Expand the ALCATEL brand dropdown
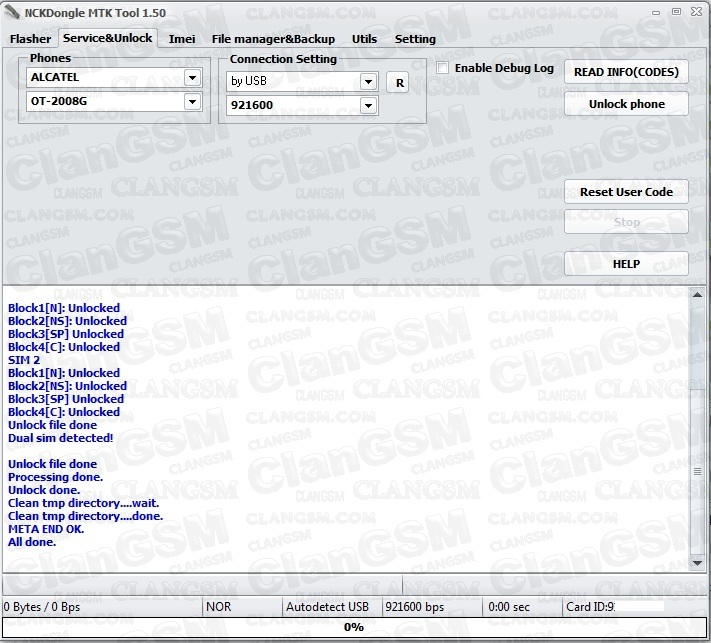 pos(192,78)
